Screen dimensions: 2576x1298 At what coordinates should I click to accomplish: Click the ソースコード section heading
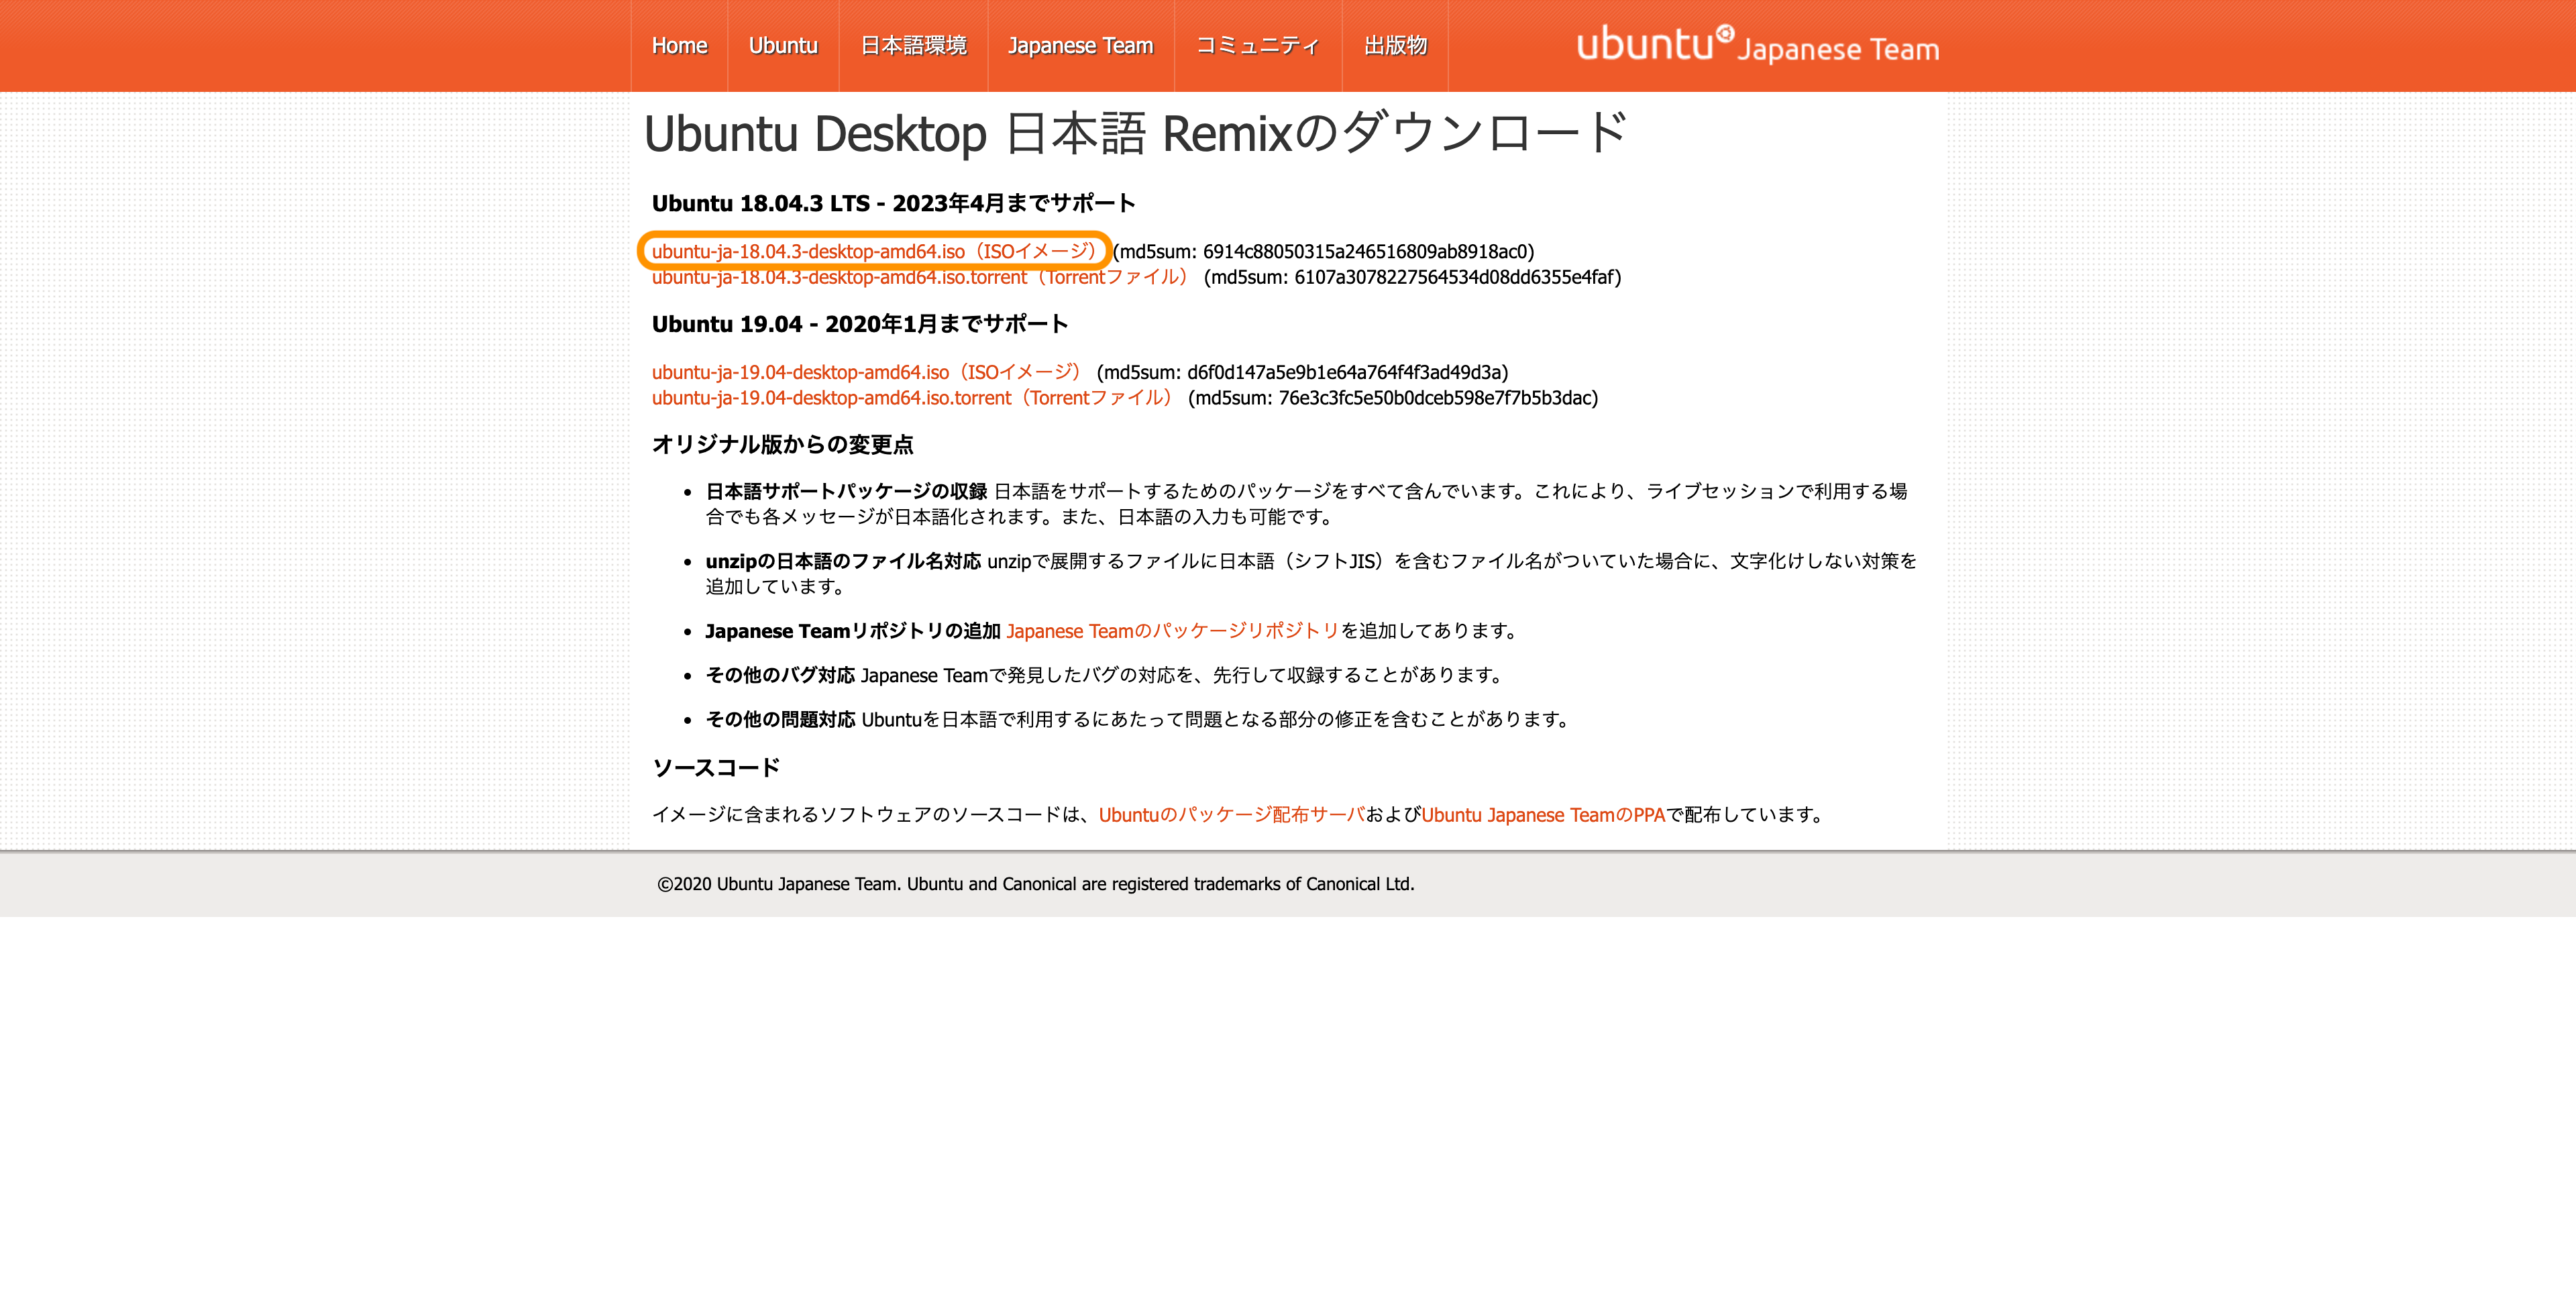[716, 768]
